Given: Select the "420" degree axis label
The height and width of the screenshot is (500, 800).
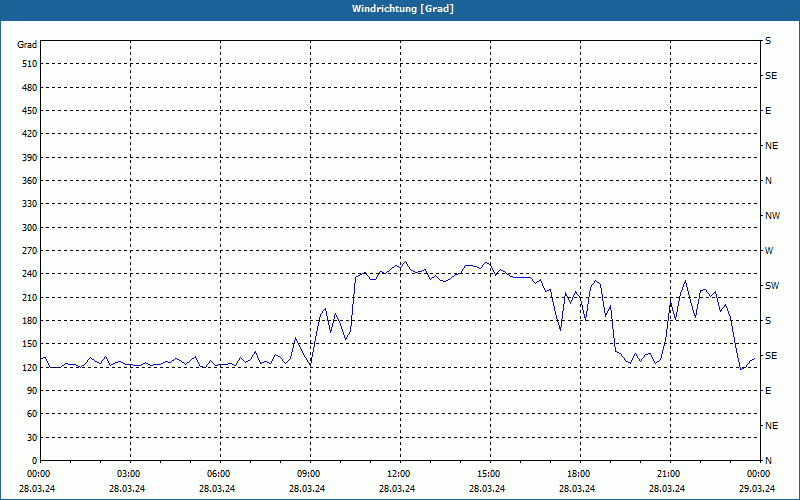Looking at the screenshot, I should (x=30, y=134).
